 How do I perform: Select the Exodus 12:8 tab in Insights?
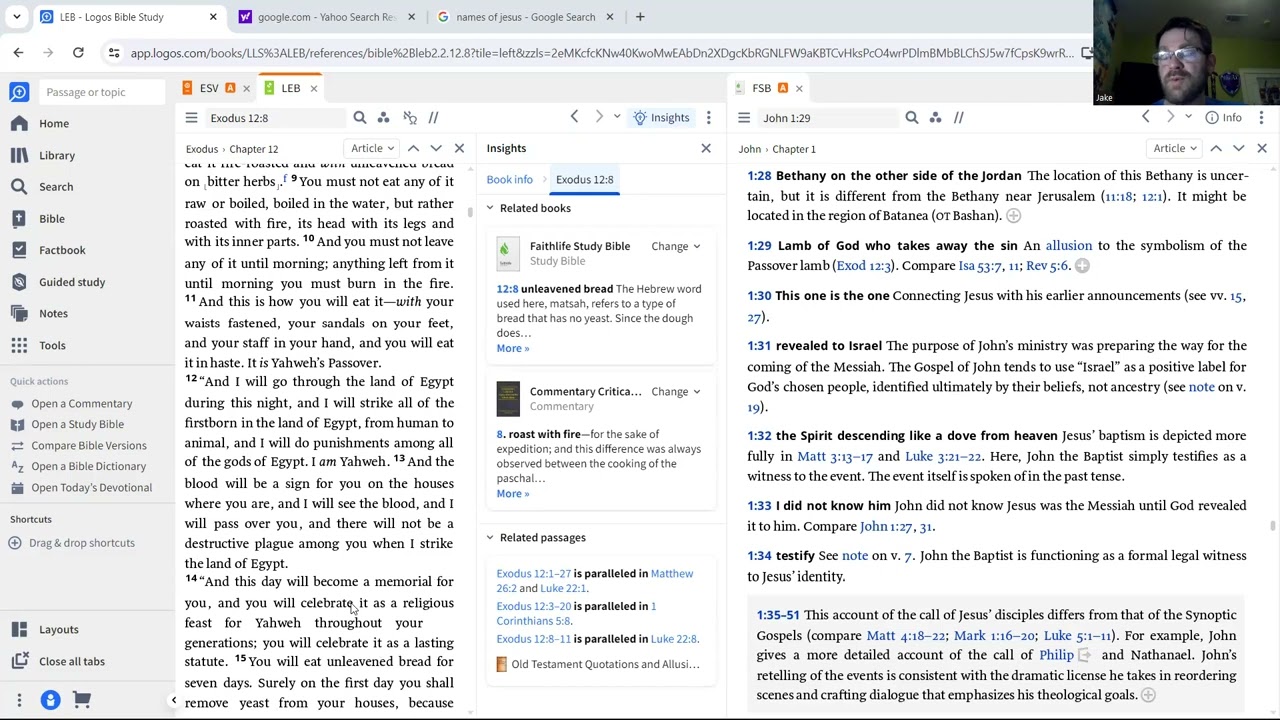585,180
